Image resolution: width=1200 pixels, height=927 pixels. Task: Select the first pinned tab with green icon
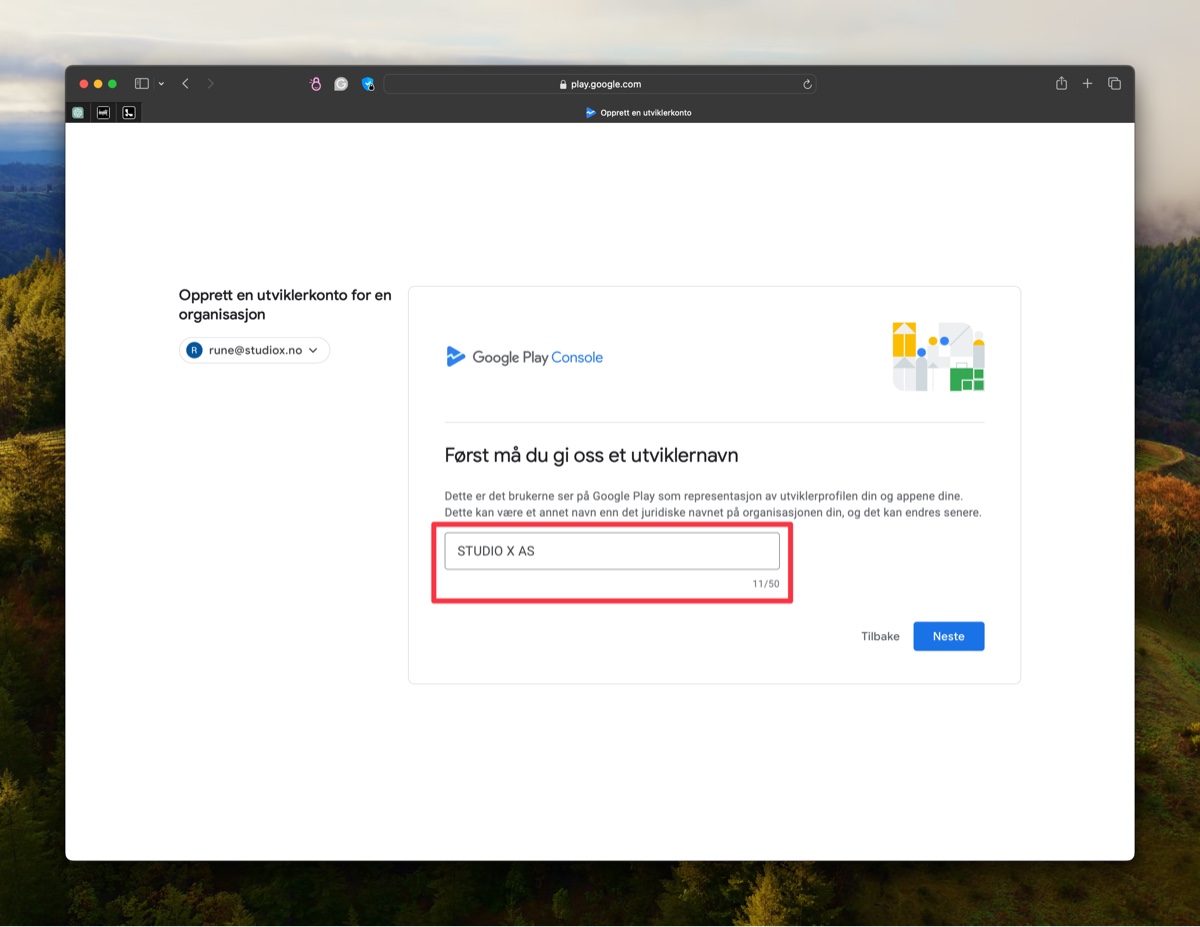(x=78, y=113)
